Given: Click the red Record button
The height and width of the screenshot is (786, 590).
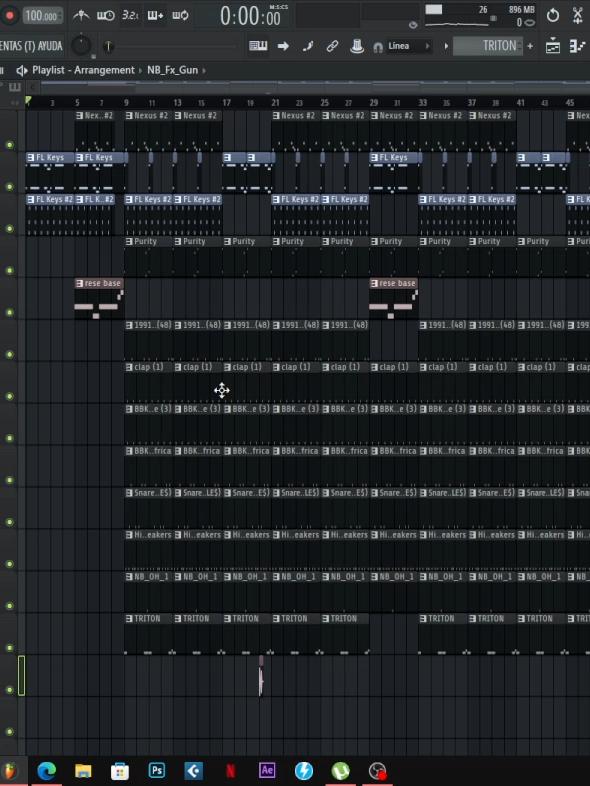Looking at the screenshot, I should pyautogui.click(x=9, y=16).
